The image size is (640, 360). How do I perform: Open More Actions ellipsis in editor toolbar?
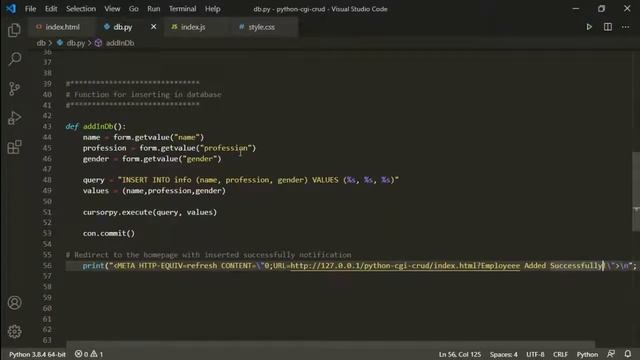click(x=625, y=27)
